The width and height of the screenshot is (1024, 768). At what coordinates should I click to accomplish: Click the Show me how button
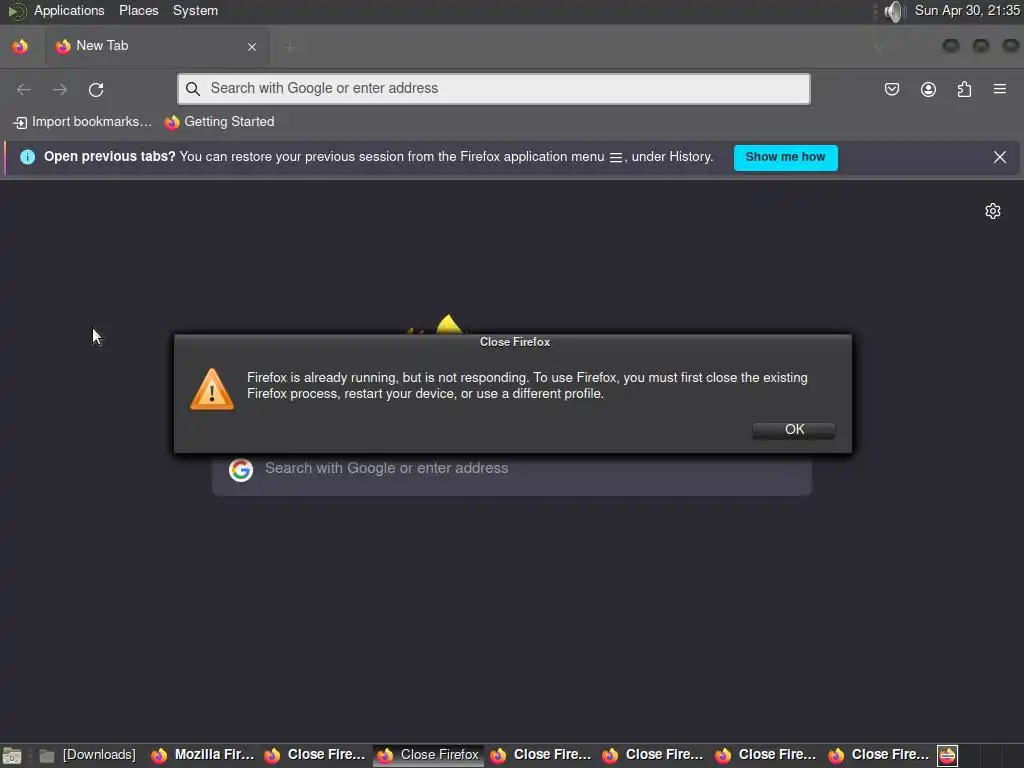coord(785,157)
